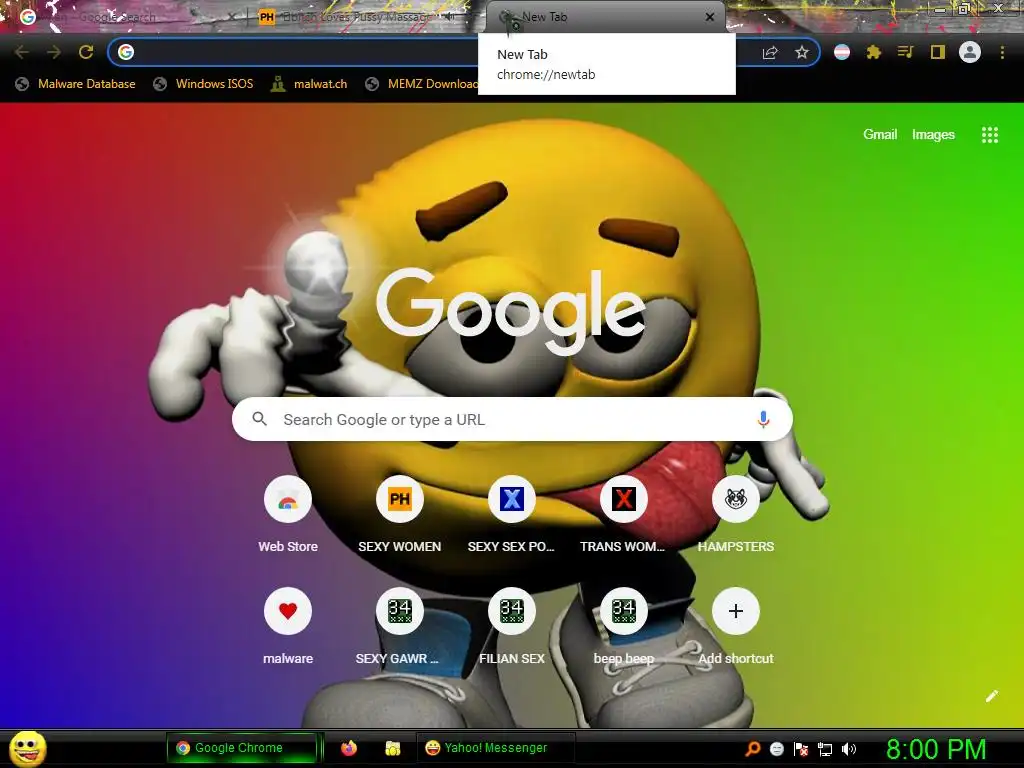Image resolution: width=1024 pixels, height=768 pixels.
Task: Click the 8:00 PM clock
Action: pos(936,749)
